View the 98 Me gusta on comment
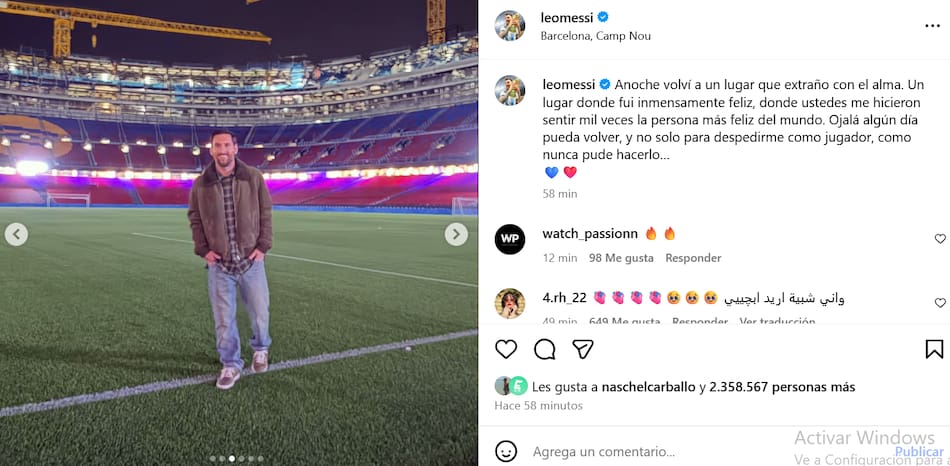950x466 pixels. 621,258
